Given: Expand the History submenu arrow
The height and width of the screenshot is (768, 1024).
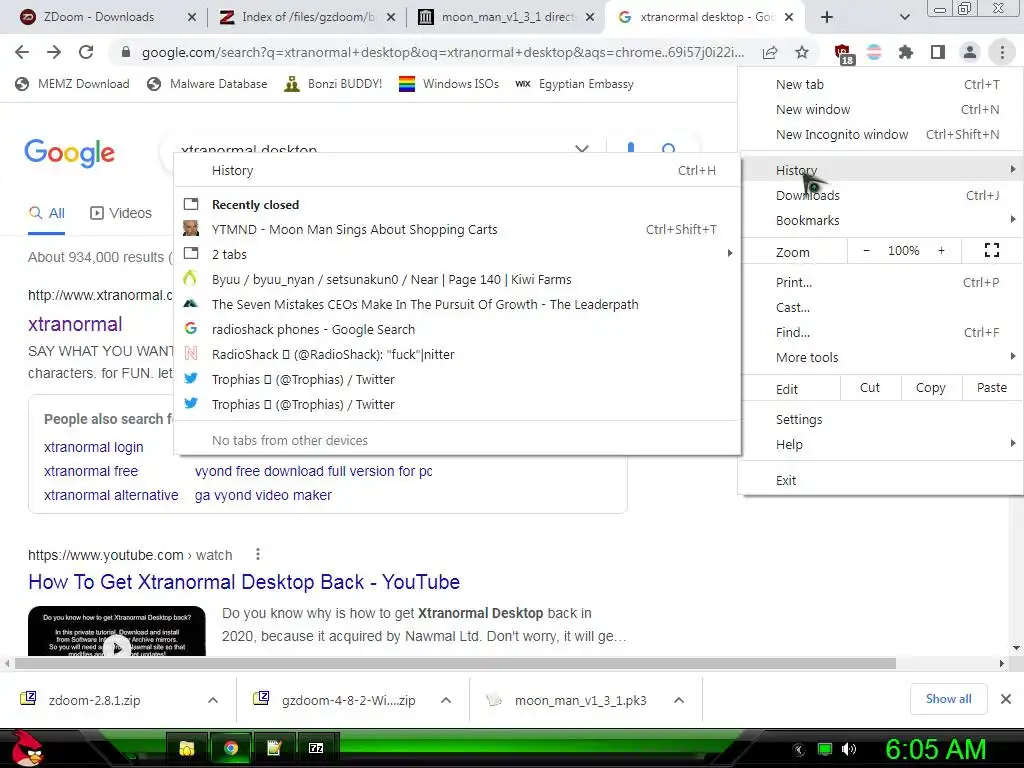Looking at the screenshot, I should tap(1012, 169).
